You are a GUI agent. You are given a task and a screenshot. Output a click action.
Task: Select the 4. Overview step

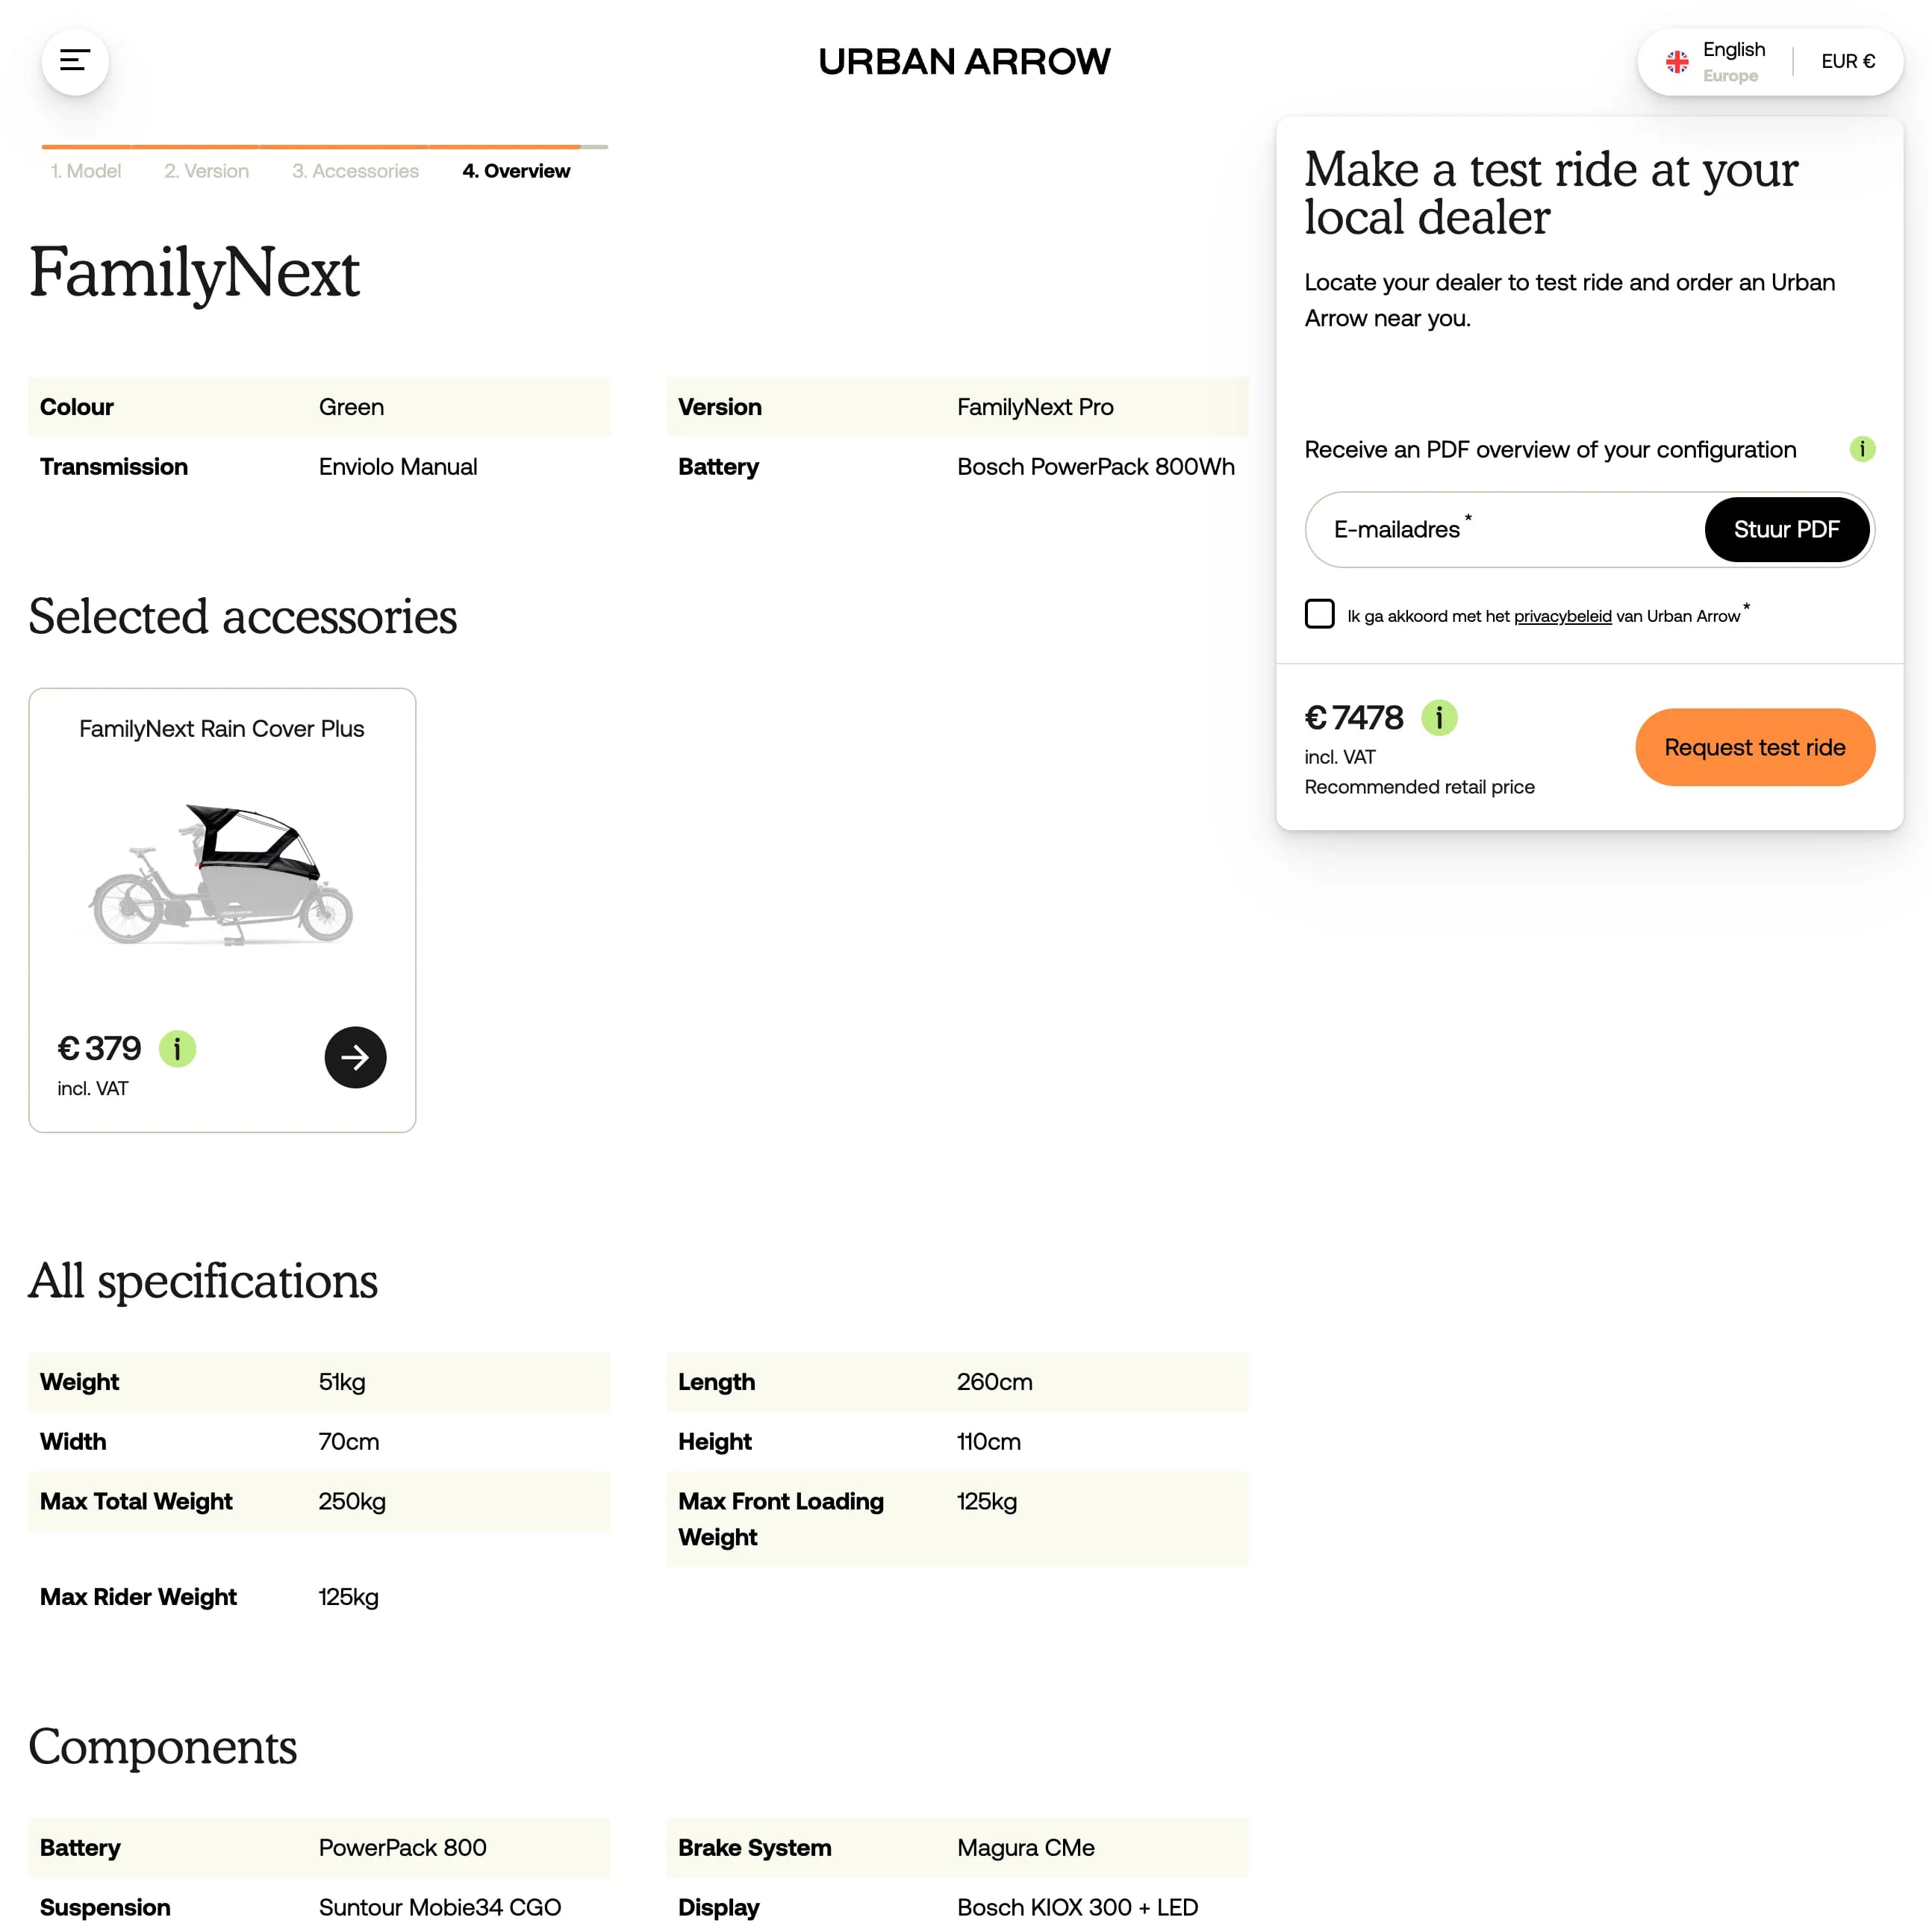515,171
